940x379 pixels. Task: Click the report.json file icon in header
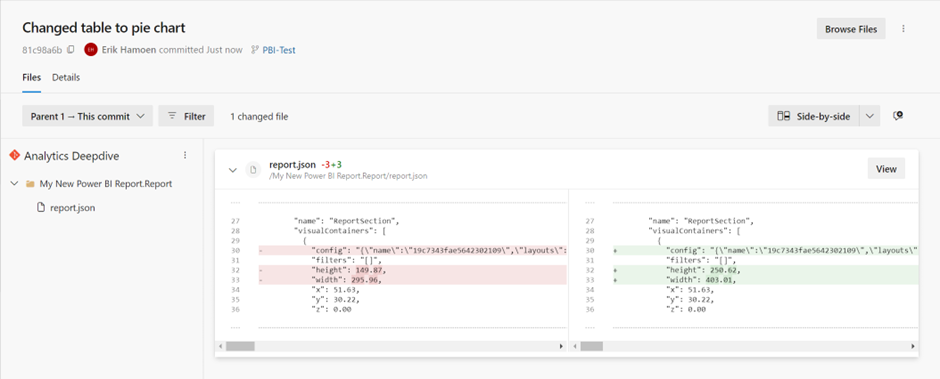[x=253, y=170]
